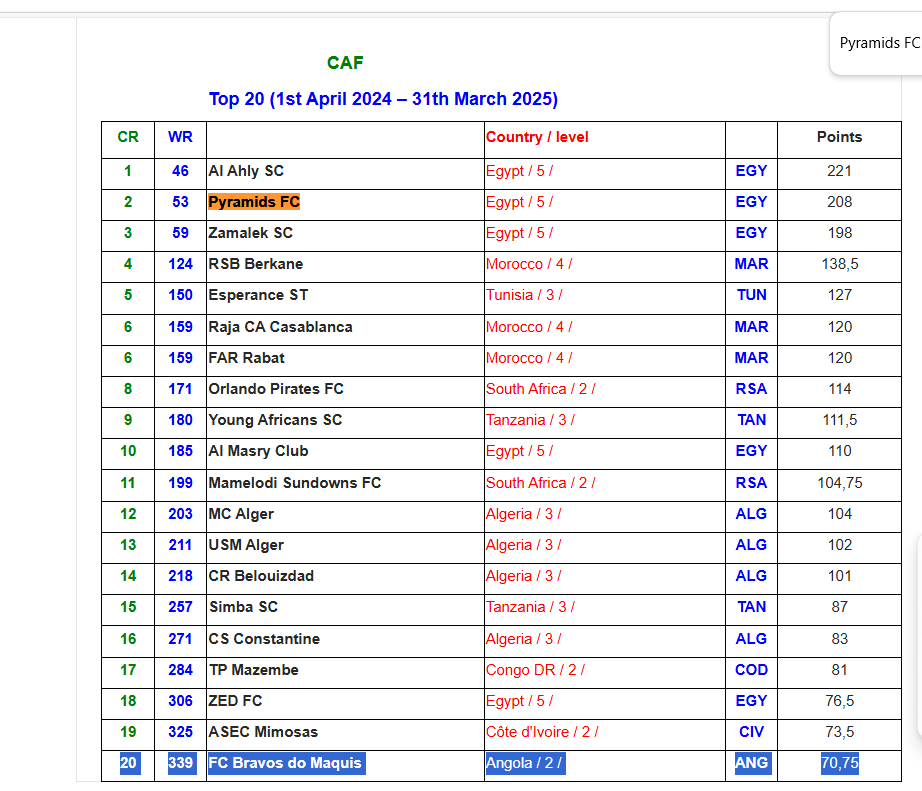The image size is (922, 791).
Task: Click world rank 171
Action: (x=180, y=389)
